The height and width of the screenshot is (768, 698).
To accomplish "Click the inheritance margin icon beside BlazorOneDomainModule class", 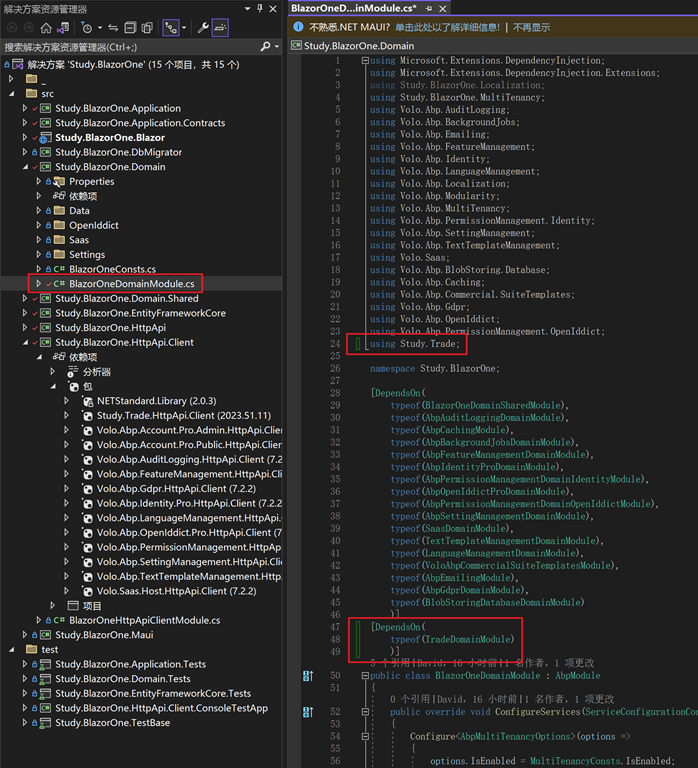I will (308, 676).
